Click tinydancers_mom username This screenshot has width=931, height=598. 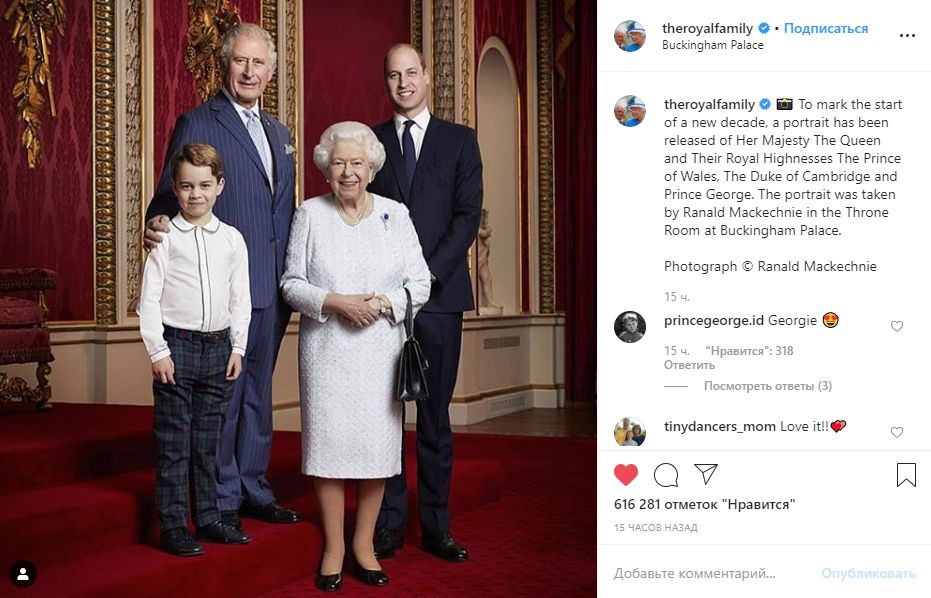[x=720, y=426]
